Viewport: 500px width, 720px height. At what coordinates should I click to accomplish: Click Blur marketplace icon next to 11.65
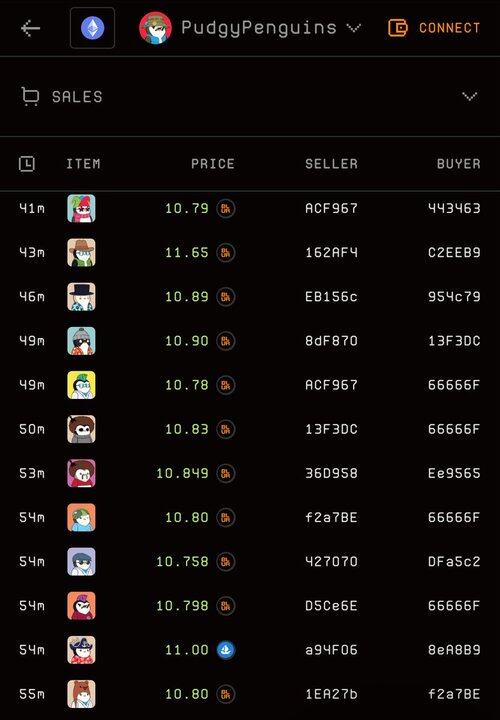[x=225, y=253]
